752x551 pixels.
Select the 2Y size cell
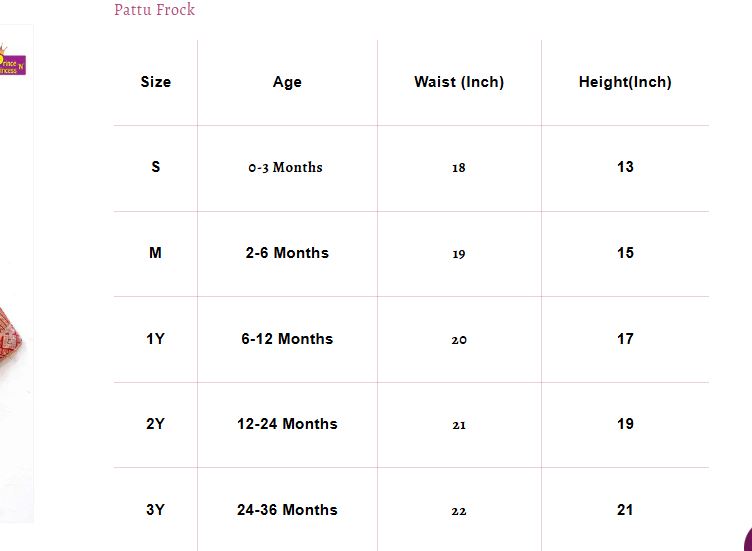(155, 424)
